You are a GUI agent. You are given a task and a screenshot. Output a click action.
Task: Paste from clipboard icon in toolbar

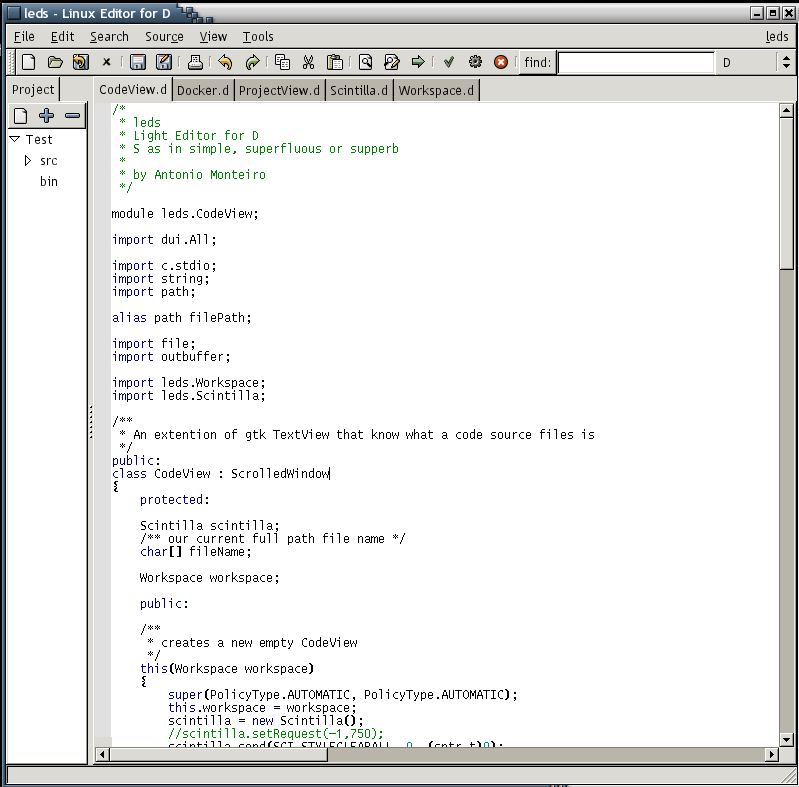coord(335,62)
